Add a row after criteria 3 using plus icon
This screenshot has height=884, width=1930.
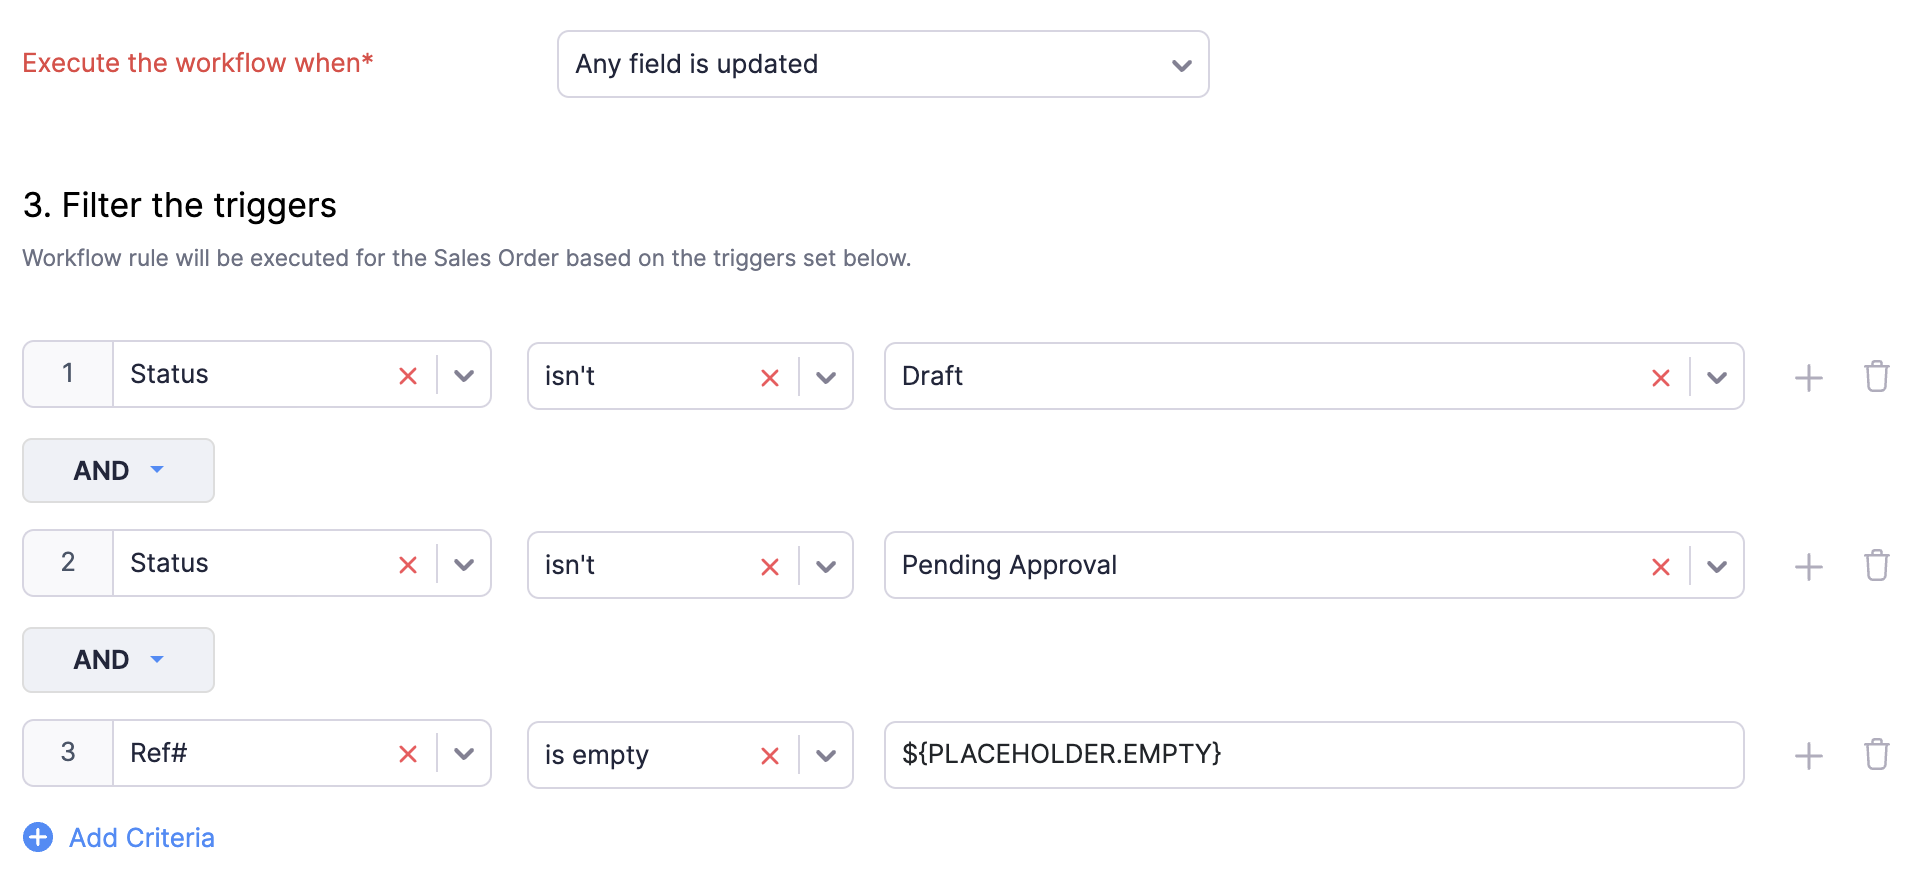(1808, 756)
